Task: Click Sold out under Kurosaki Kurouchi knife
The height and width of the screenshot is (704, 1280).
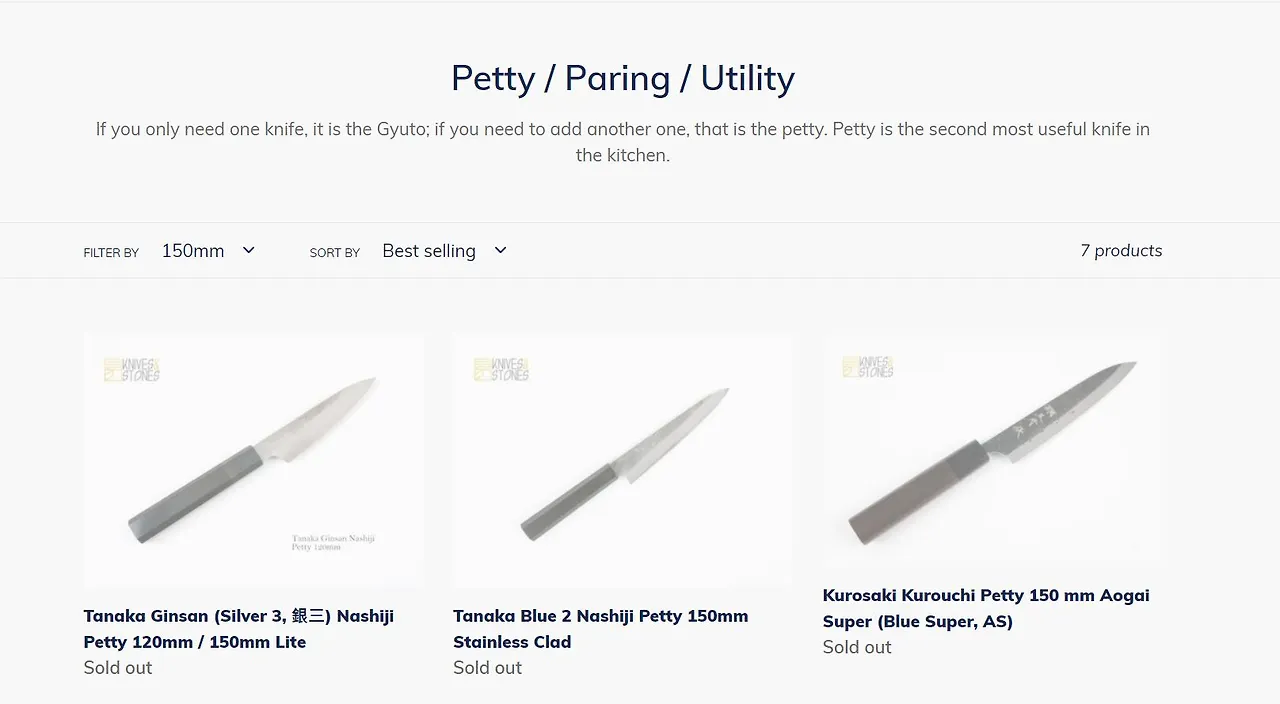Action: (857, 647)
